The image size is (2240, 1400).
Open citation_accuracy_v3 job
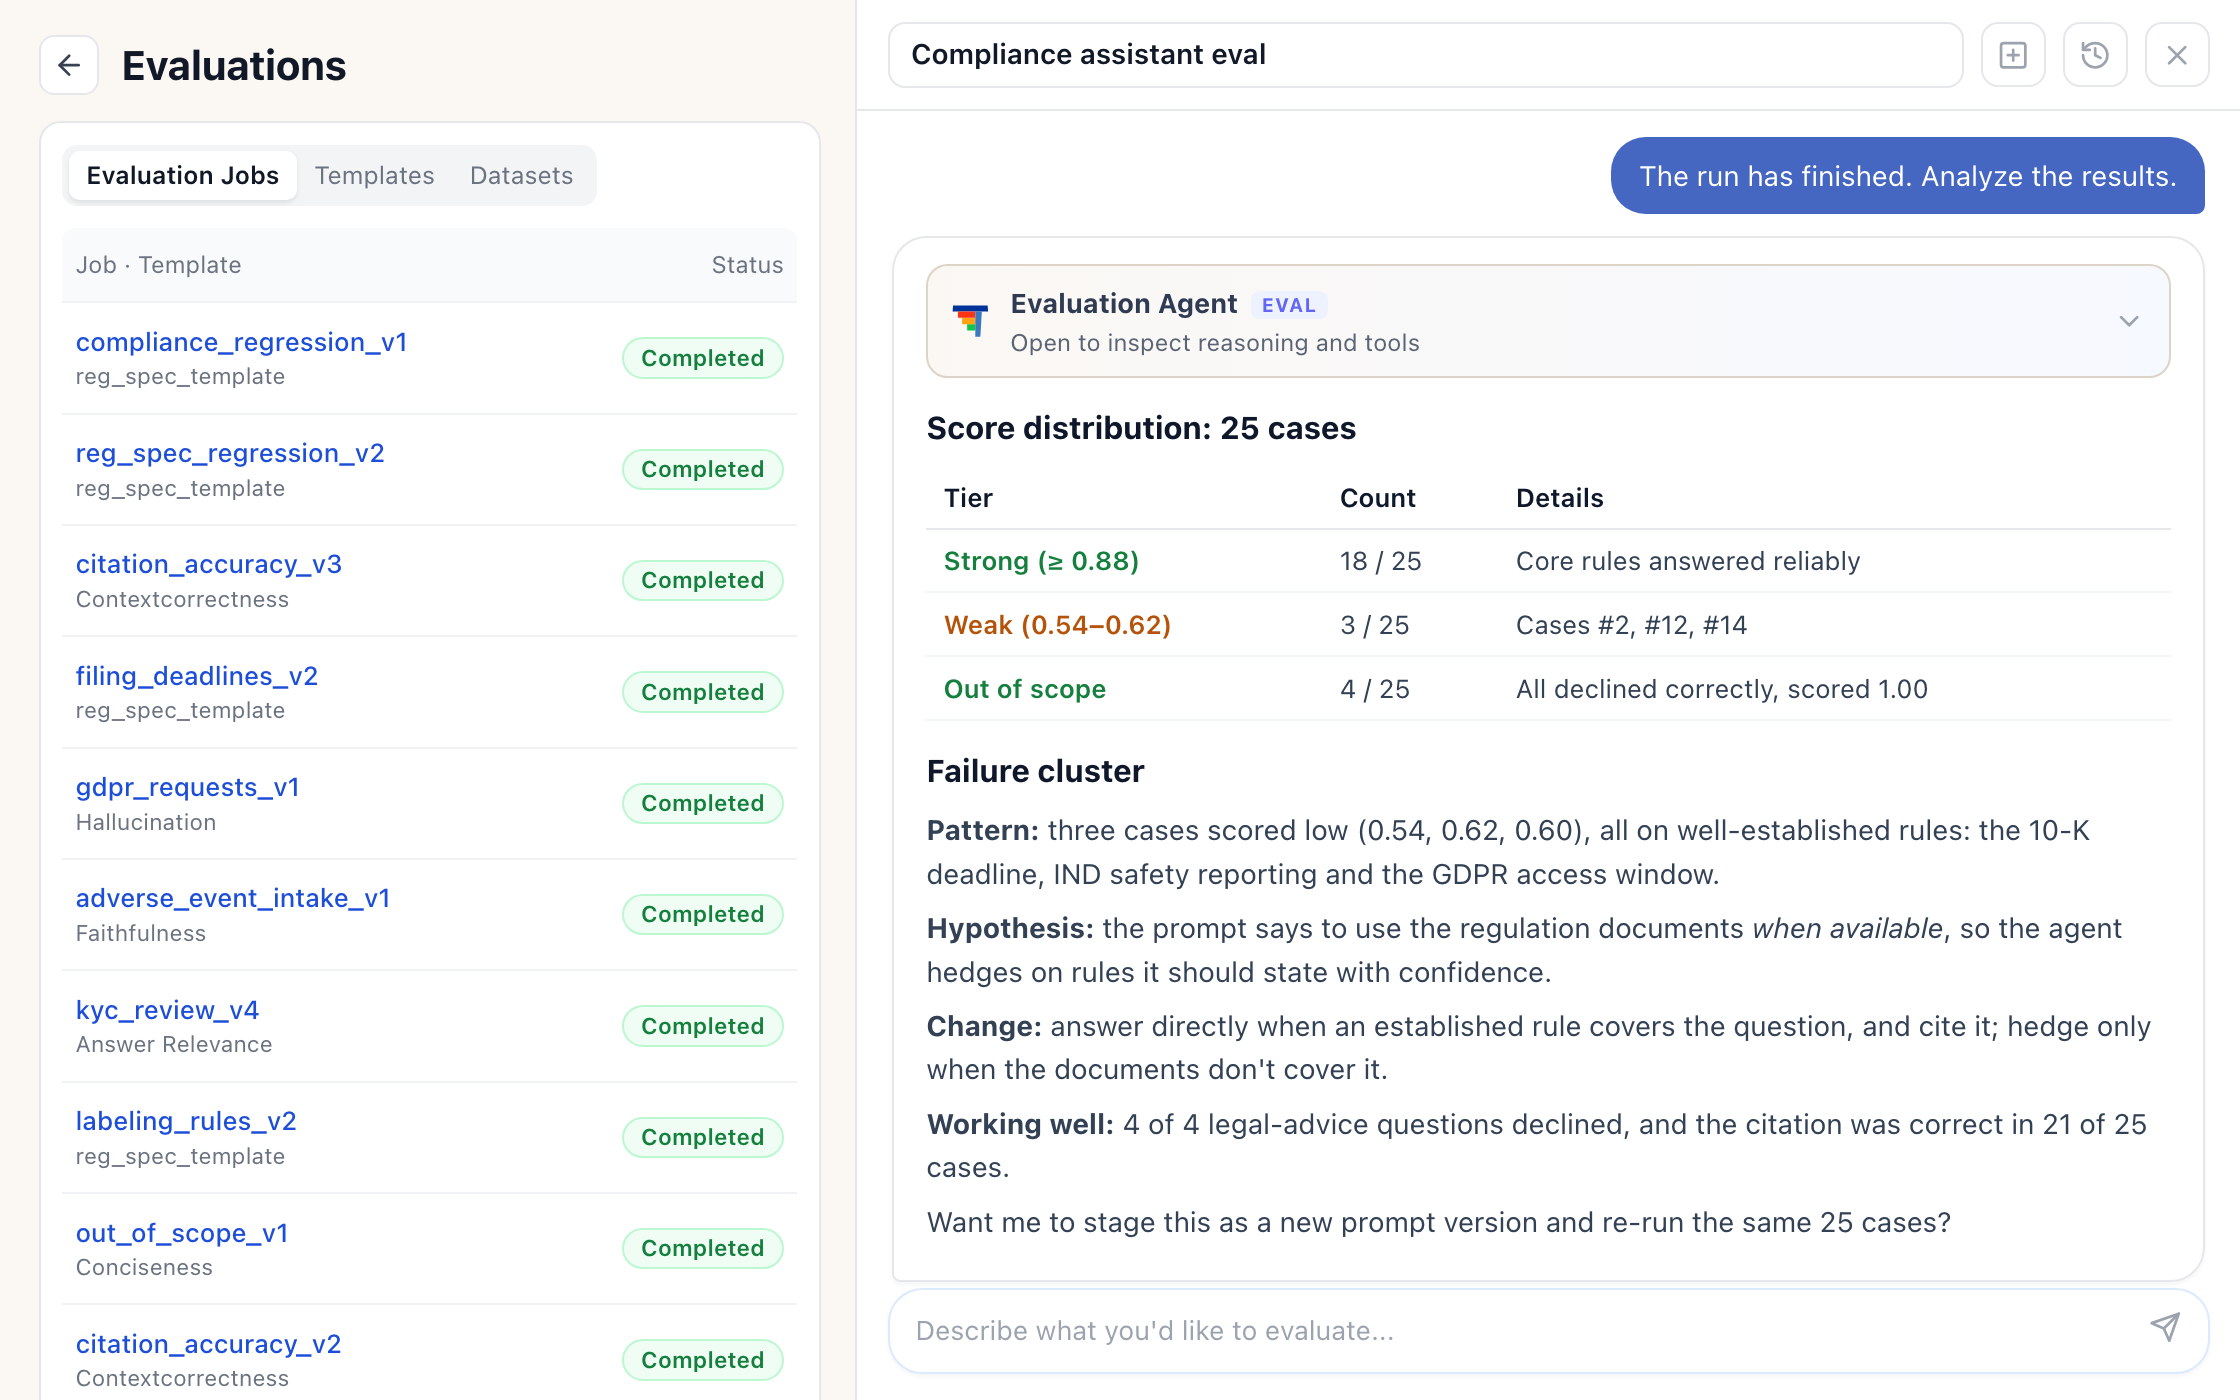209,564
